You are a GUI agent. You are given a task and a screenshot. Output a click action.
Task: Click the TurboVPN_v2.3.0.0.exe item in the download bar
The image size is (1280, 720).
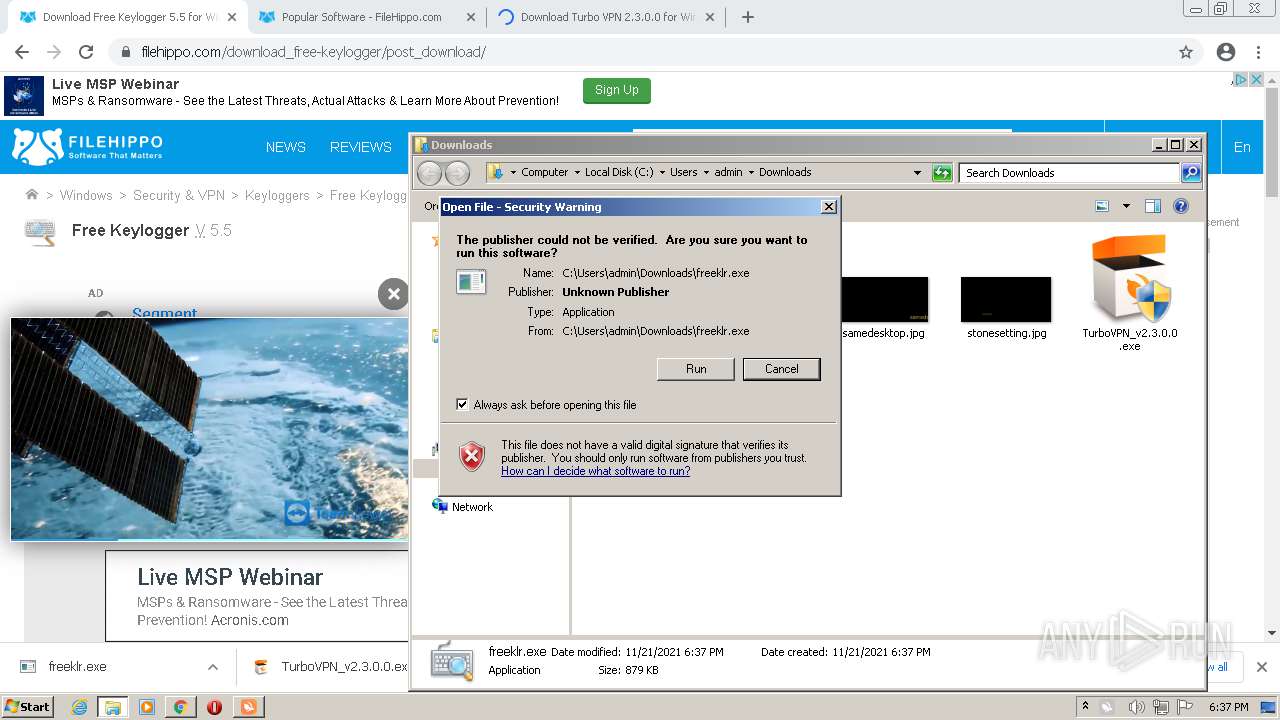pyautogui.click(x=331, y=667)
